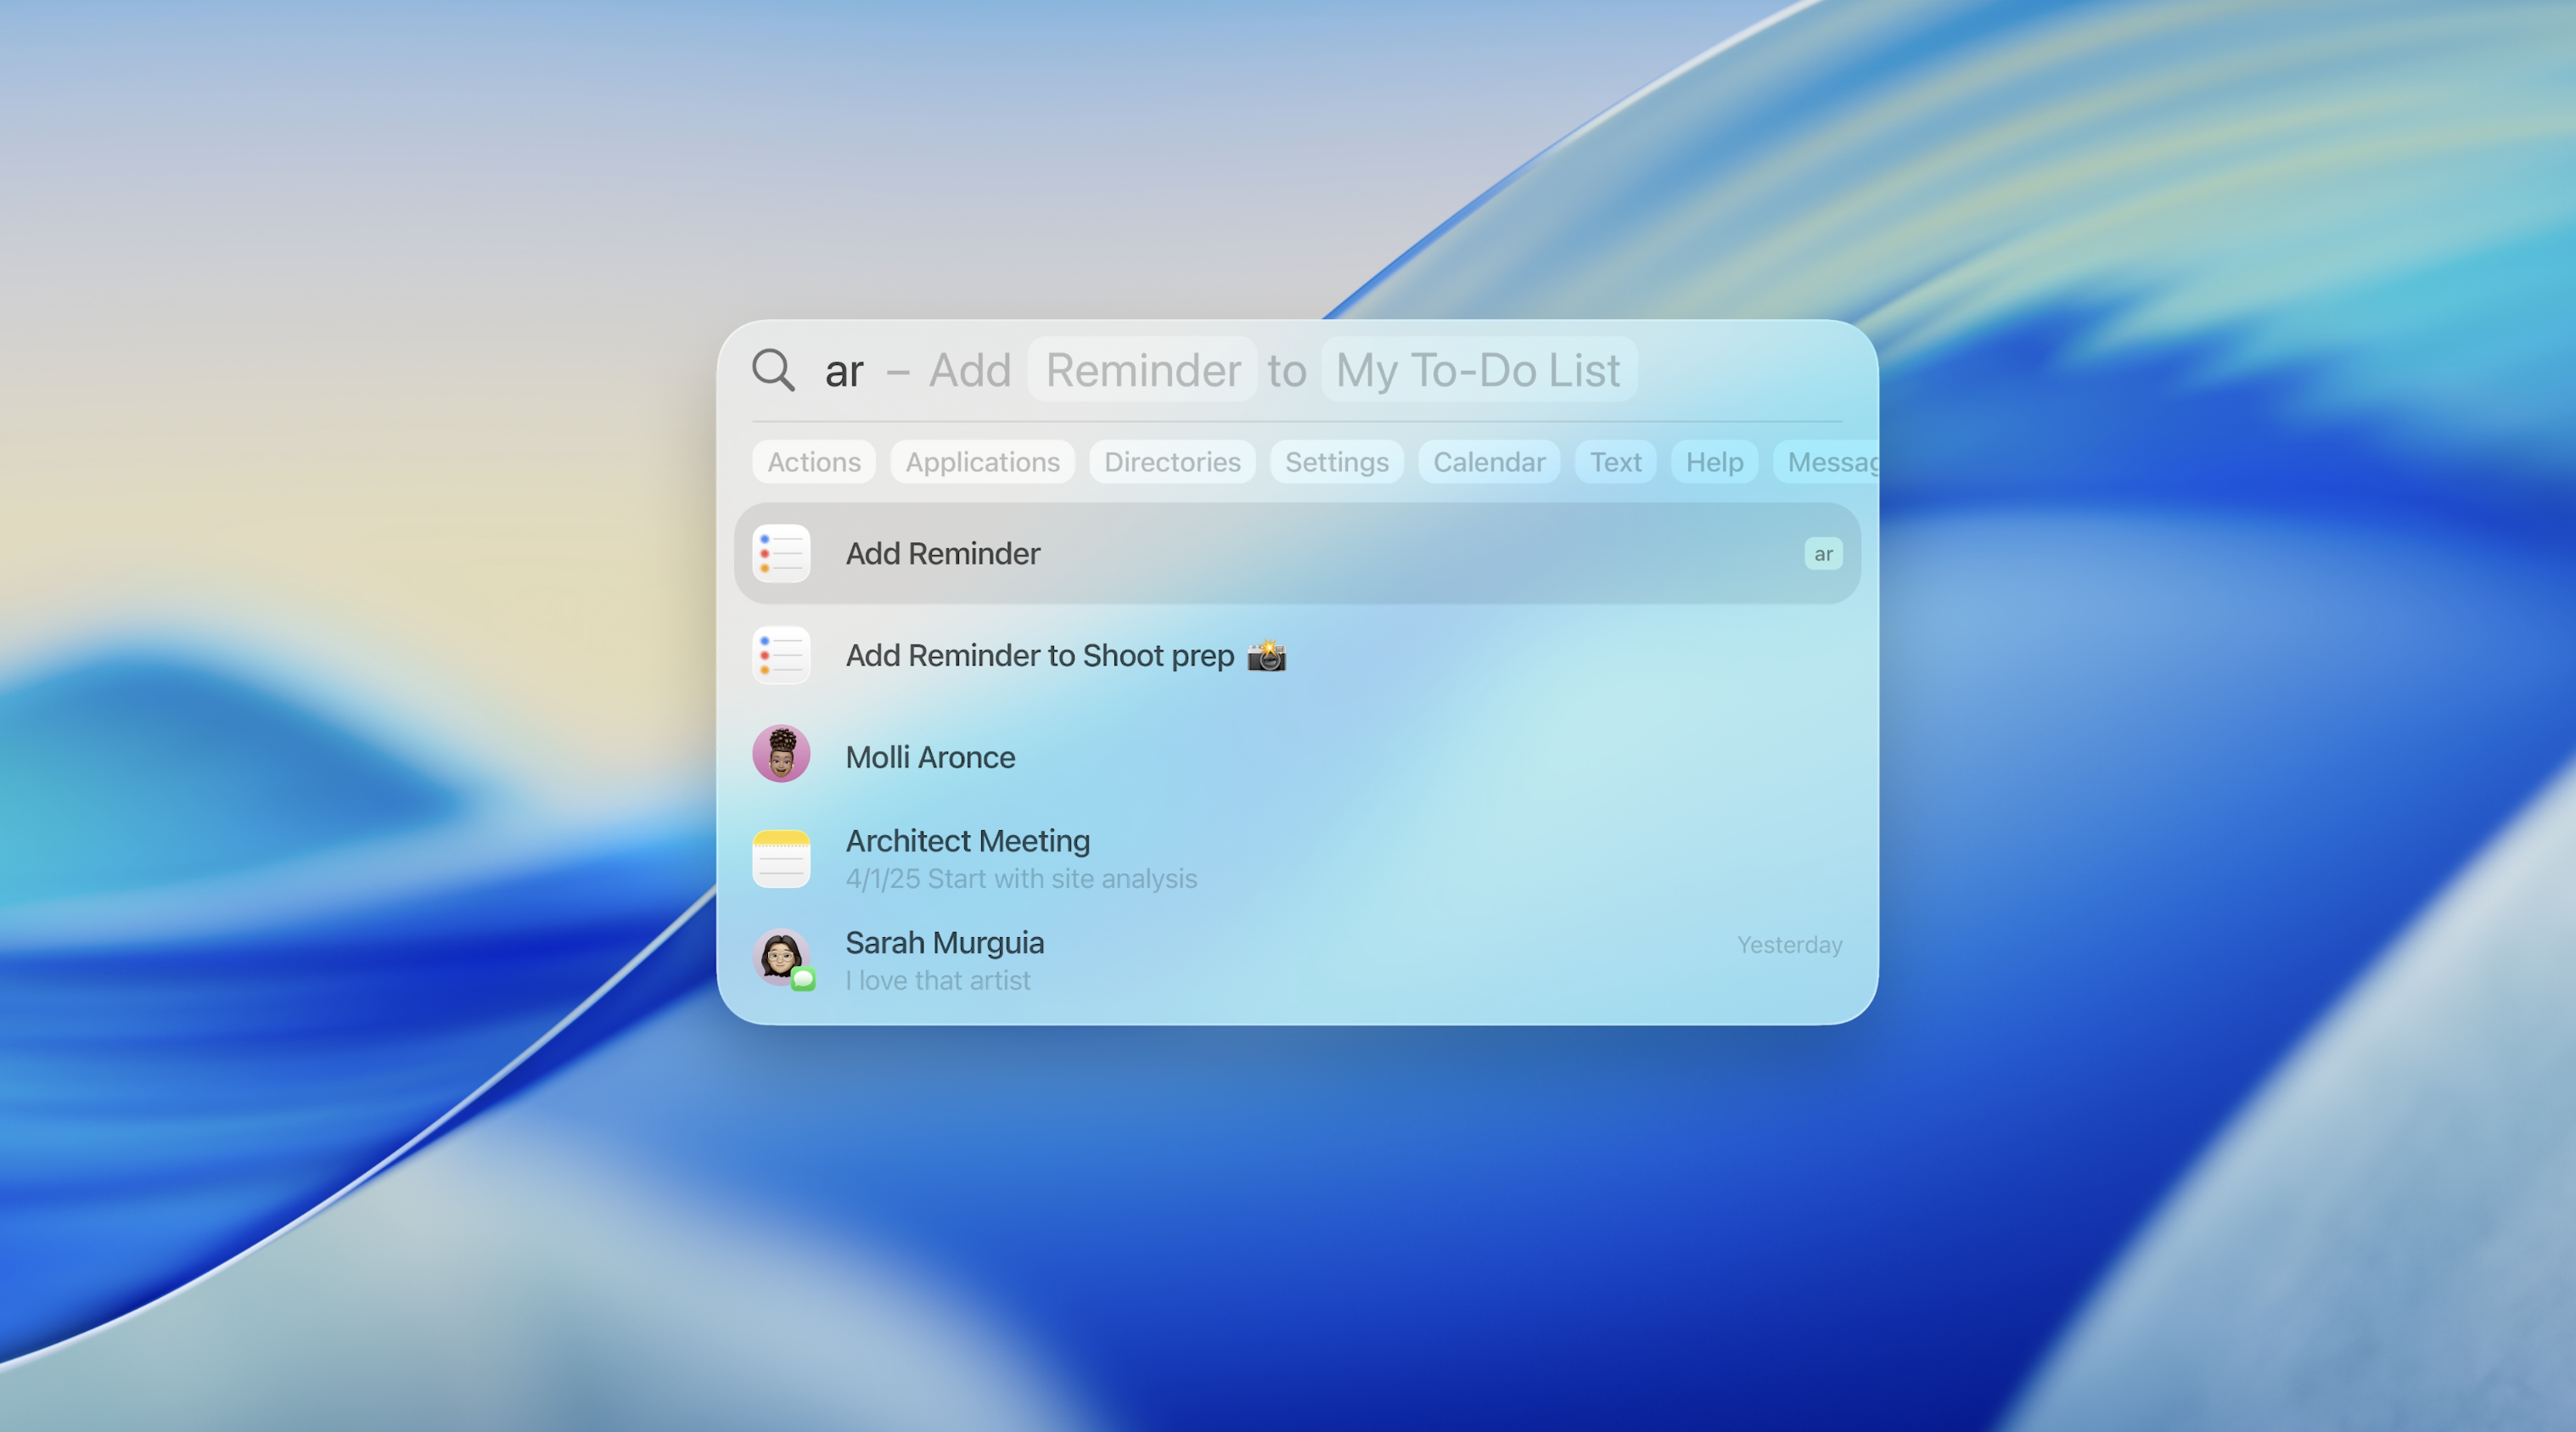Select the Actions filter chip
Image resolution: width=2576 pixels, height=1432 pixels.
click(814, 462)
